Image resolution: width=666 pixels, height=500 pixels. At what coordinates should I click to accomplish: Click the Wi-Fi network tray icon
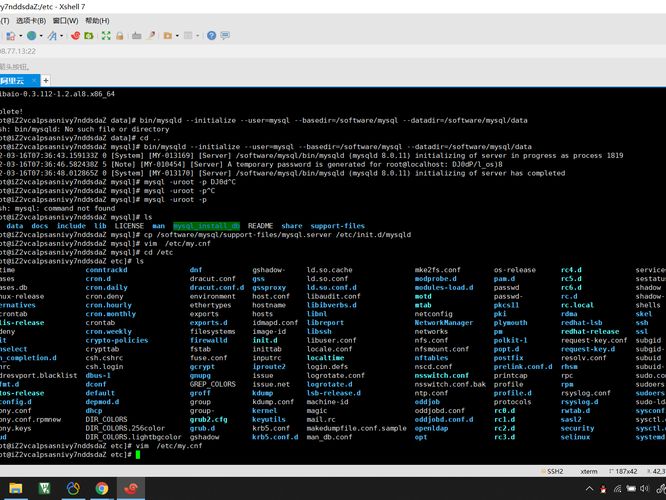coord(618,489)
